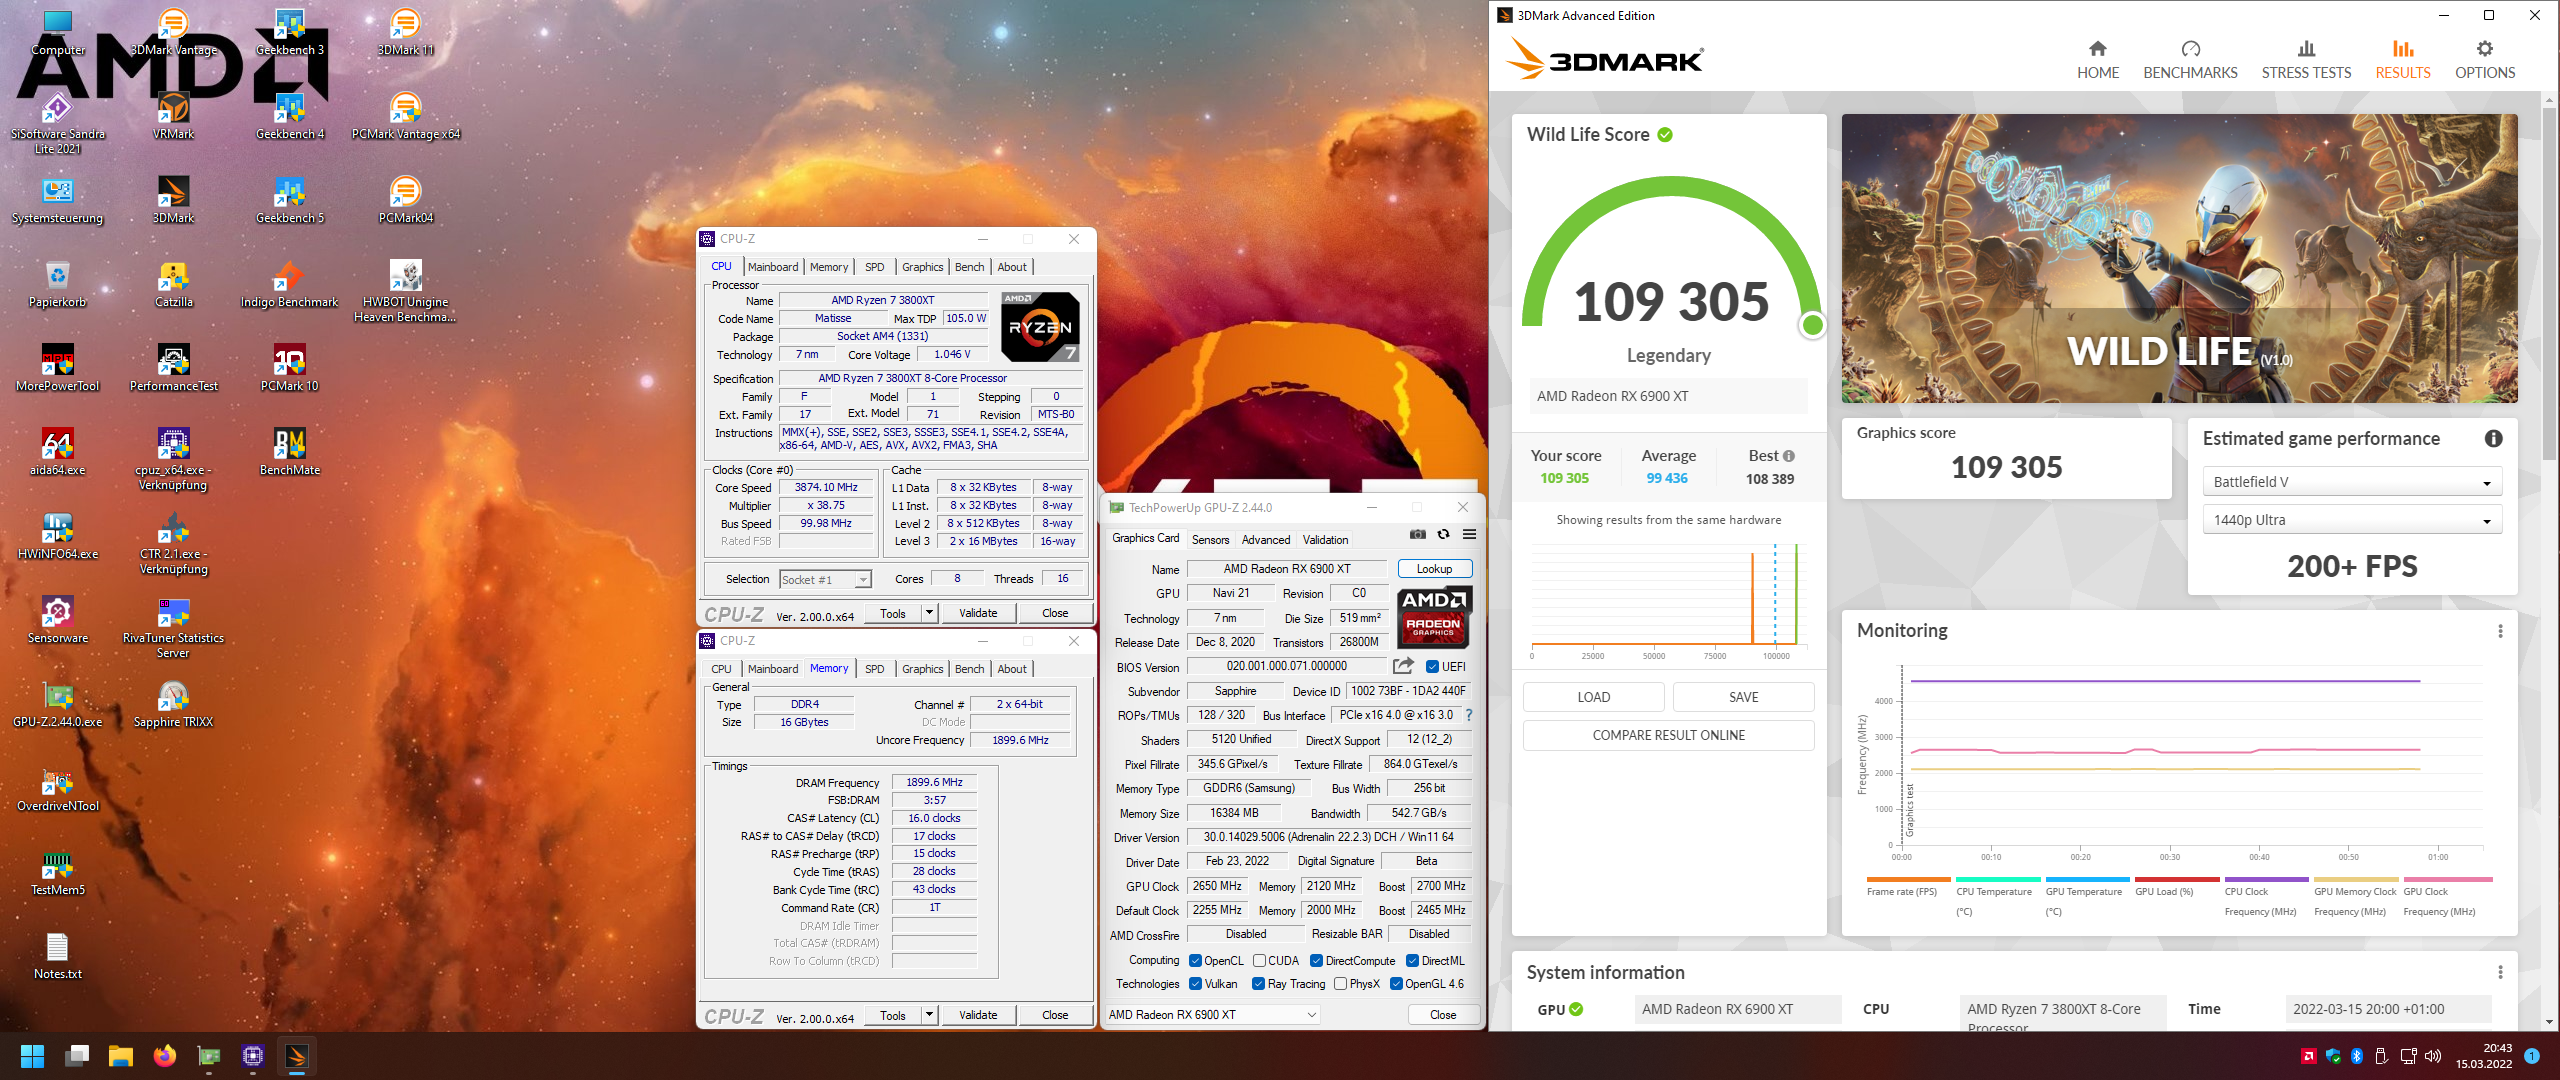Open the Socket #1 selection dropdown in CPU-Z

click(x=825, y=579)
